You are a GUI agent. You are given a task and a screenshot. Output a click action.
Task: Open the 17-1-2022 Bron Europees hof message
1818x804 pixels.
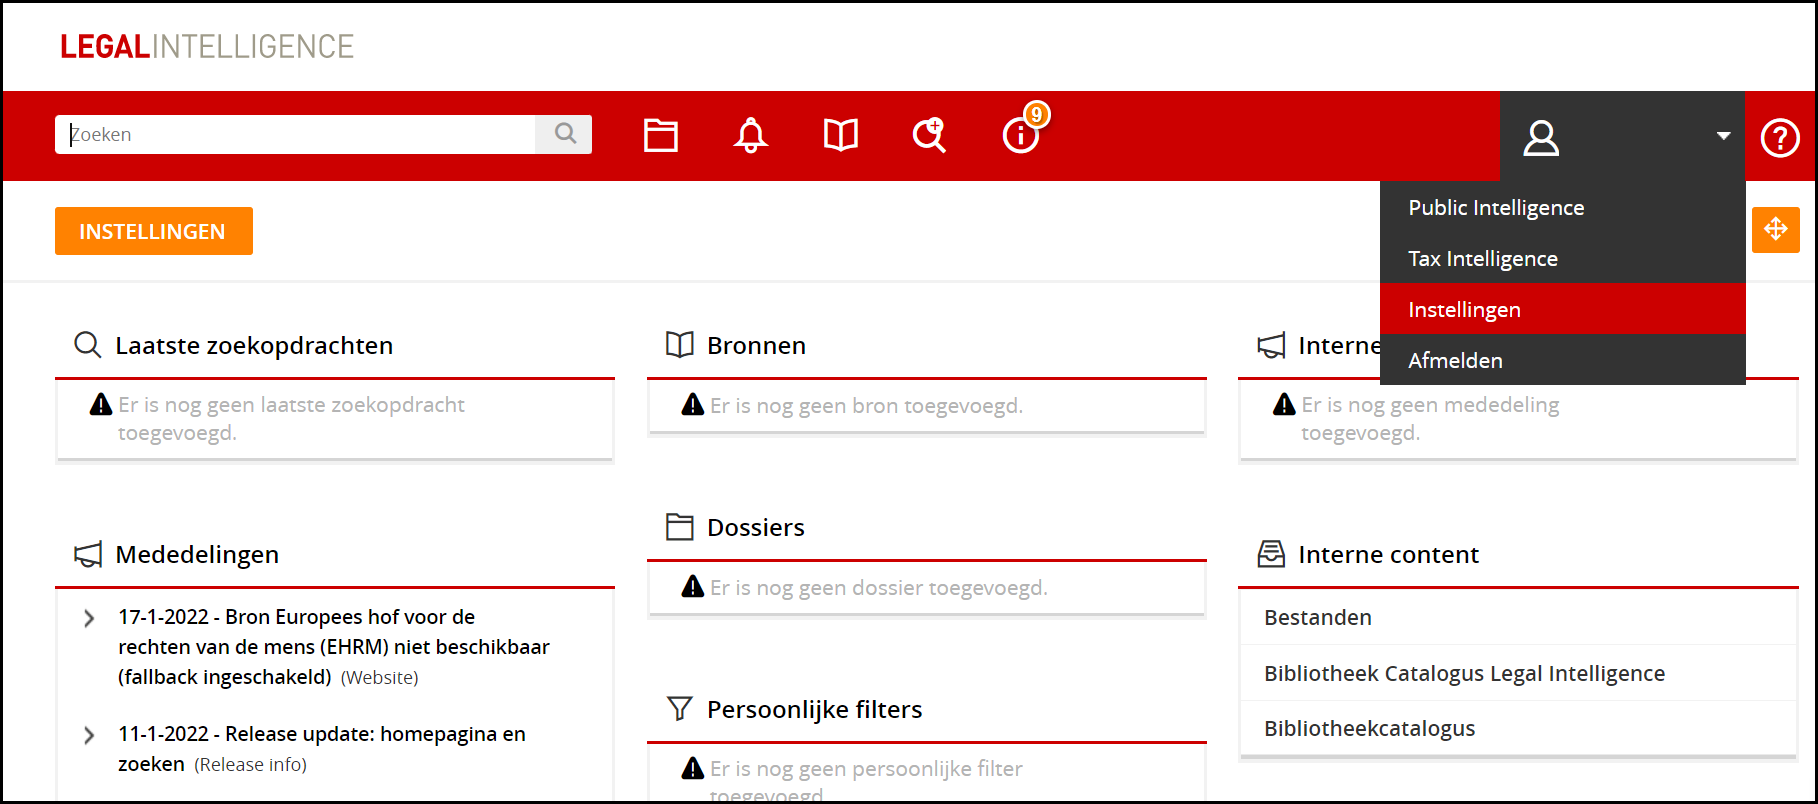[334, 647]
